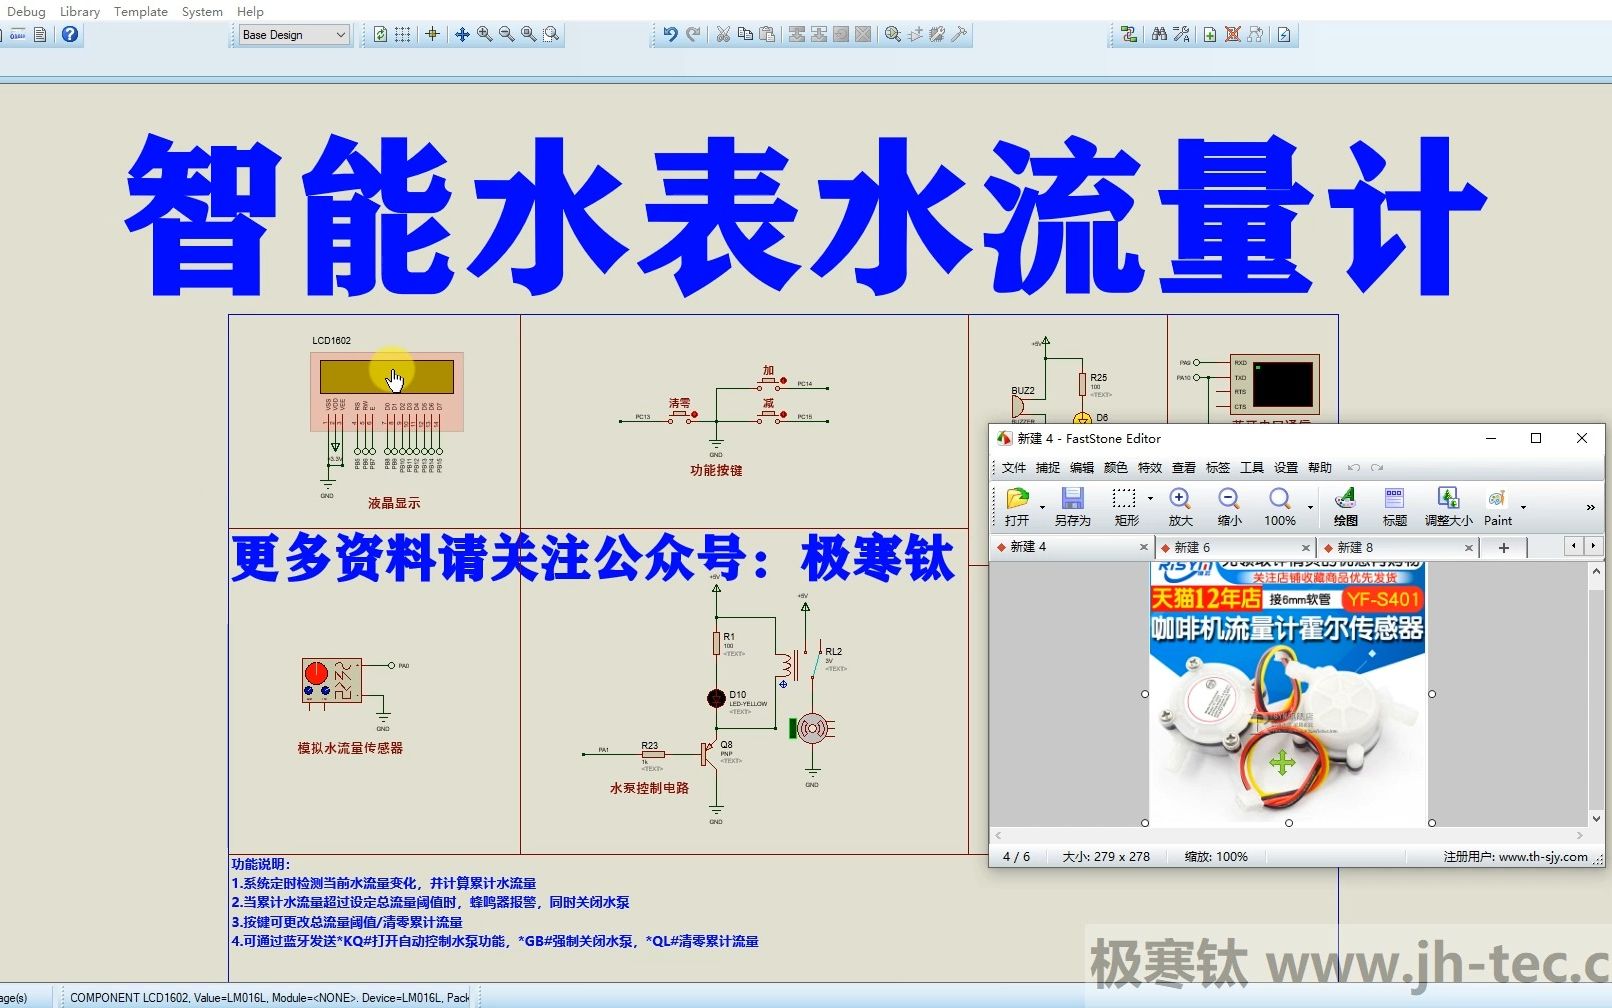Click the Remove Sheet red icon
Image resolution: width=1612 pixels, height=1008 pixels.
pyautogui.click(x=1233, y=34)
